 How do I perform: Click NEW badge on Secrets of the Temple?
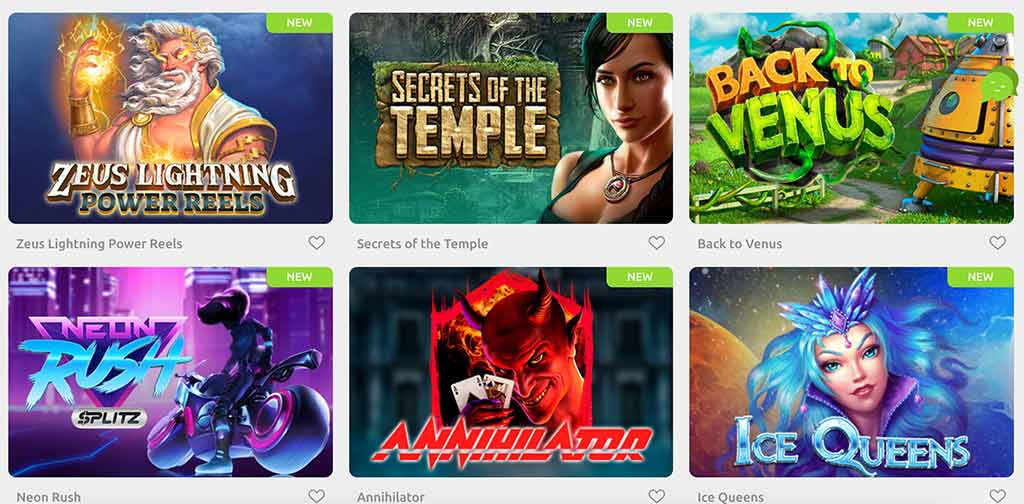[x=640, y=23]
